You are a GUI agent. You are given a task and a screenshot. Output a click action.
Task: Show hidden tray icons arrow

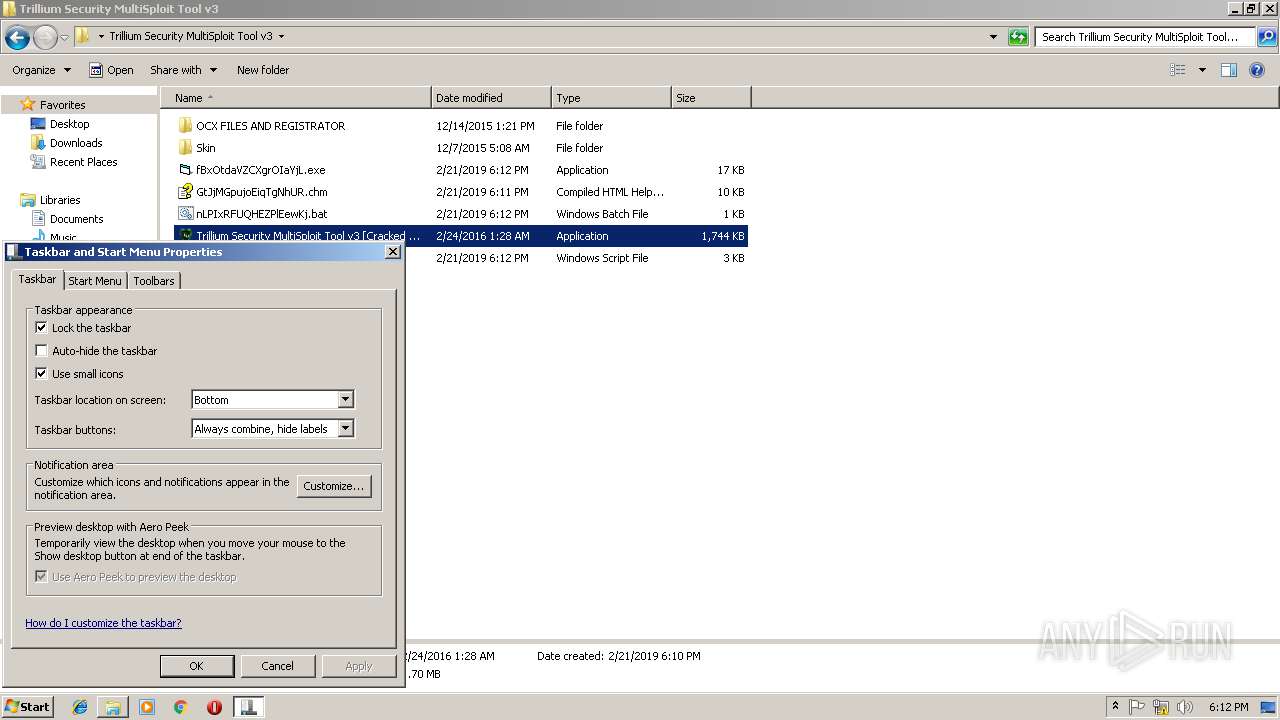[1115, 707]
